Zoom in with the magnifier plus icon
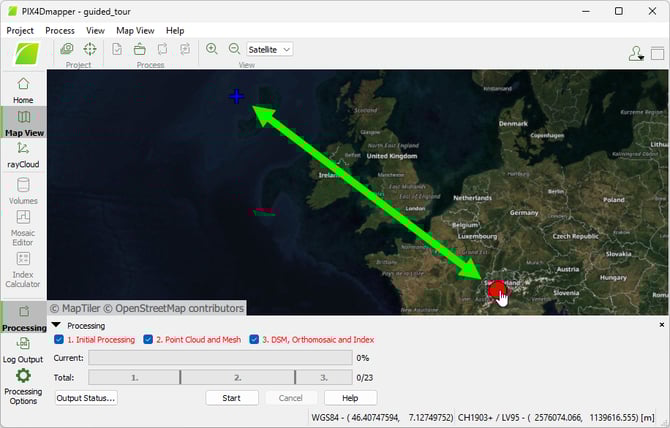The width and height of the screenshot is (670, 428). pos(212,49)
